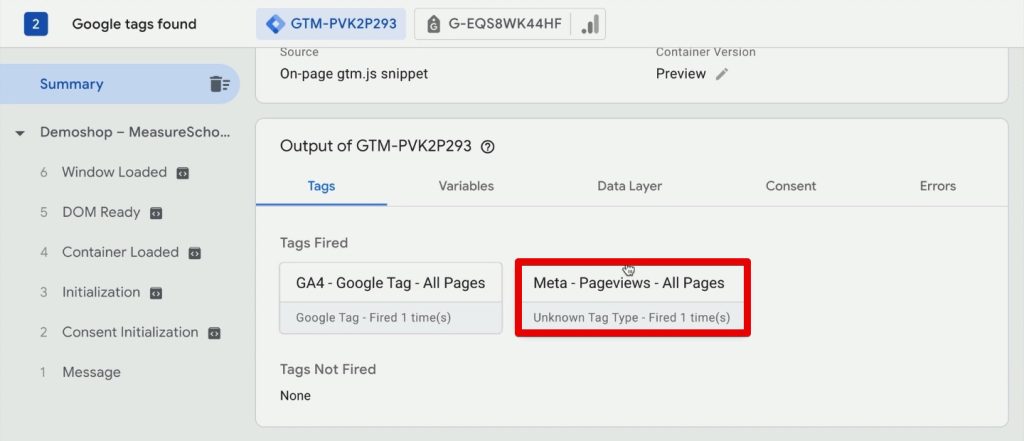
Task: Click the bar chart icon beside G-EQS8WK44HF
Action: click(590, 24)
